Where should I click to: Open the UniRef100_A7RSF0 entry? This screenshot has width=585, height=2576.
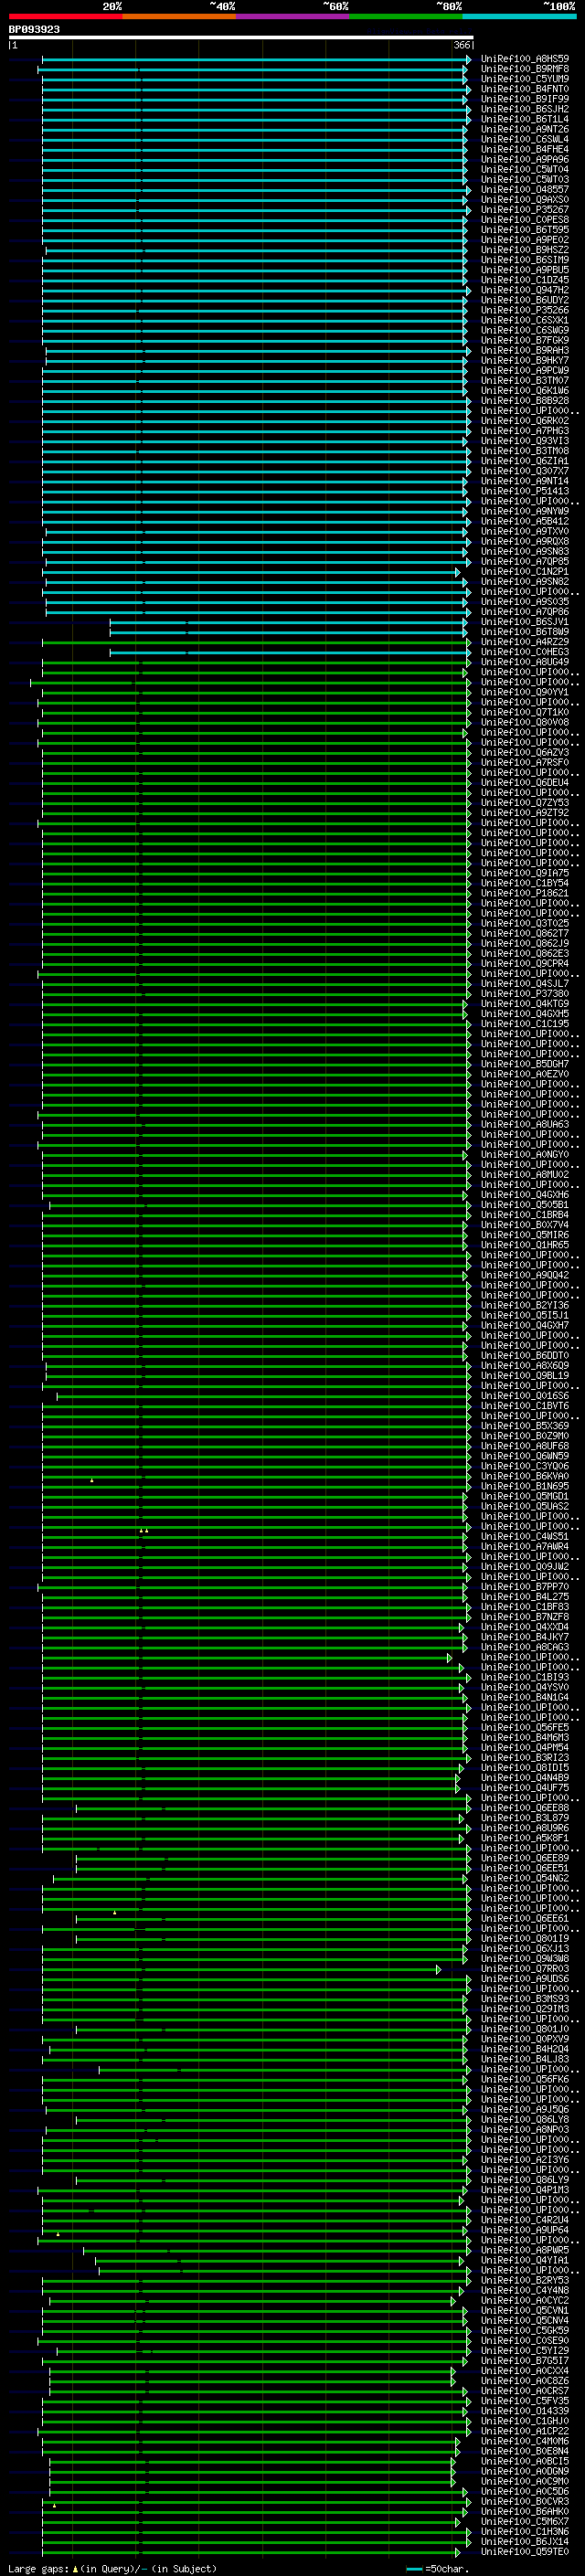[x=525, y=762]
